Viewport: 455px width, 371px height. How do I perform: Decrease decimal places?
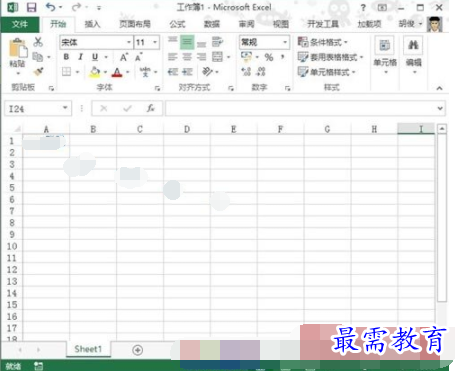pyautogui.click(x=261, y=72)
